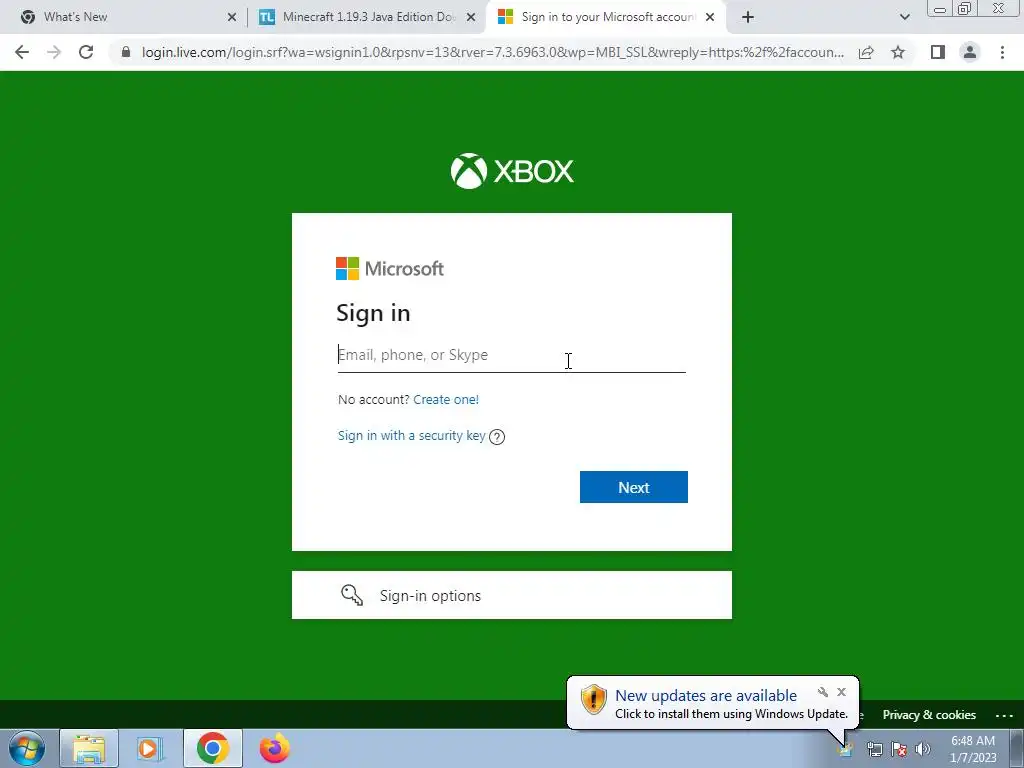
Task: Click the padlock site info icon
Action: point(126,52)
